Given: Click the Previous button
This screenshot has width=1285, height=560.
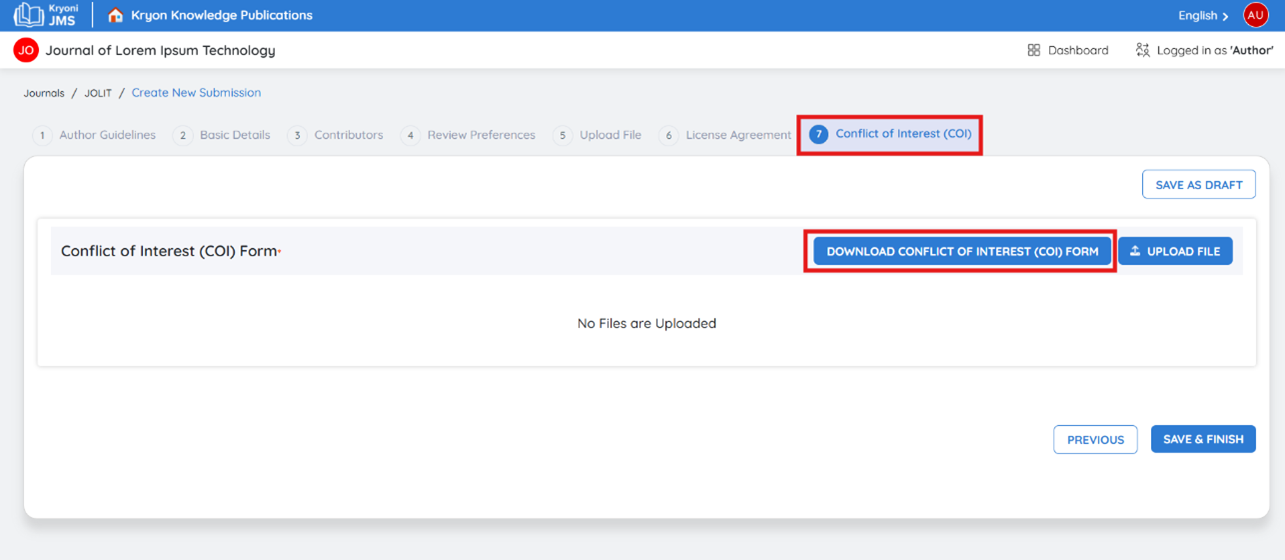Looking at the screenshot, I should [1095, 439].
